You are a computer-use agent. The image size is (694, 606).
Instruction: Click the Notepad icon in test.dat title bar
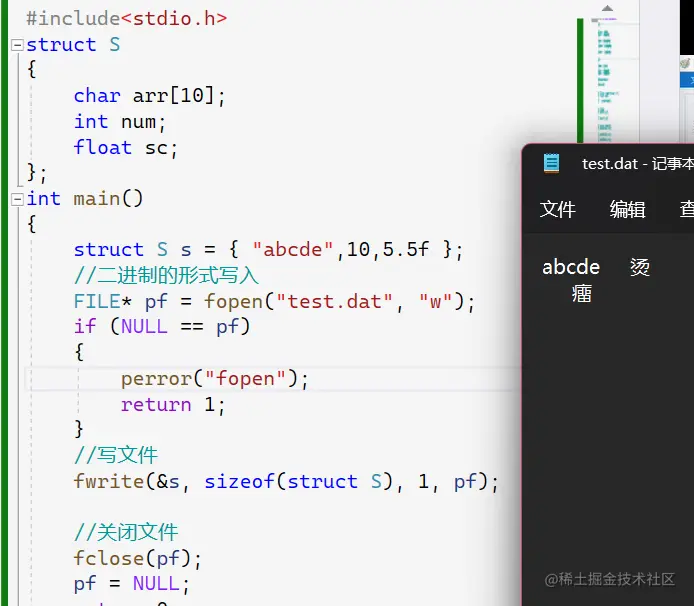[x=551, y=163]
